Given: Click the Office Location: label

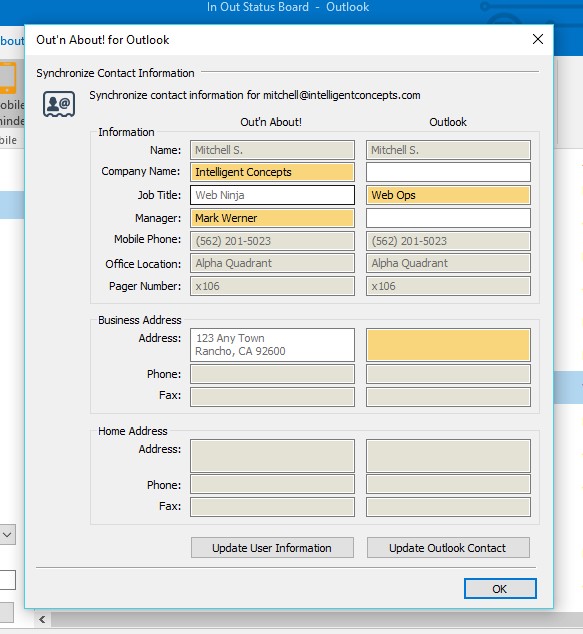Looking at the screenshot, I should (143, 264).
